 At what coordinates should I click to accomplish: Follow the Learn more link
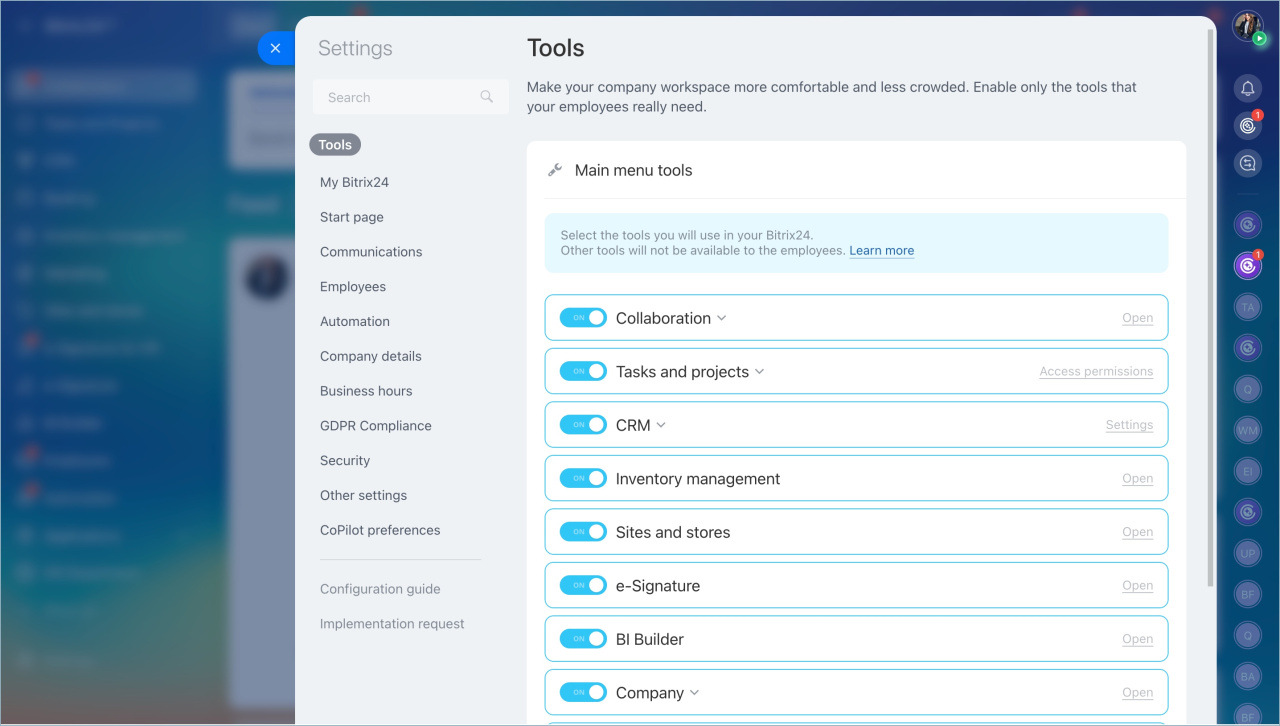881,251
